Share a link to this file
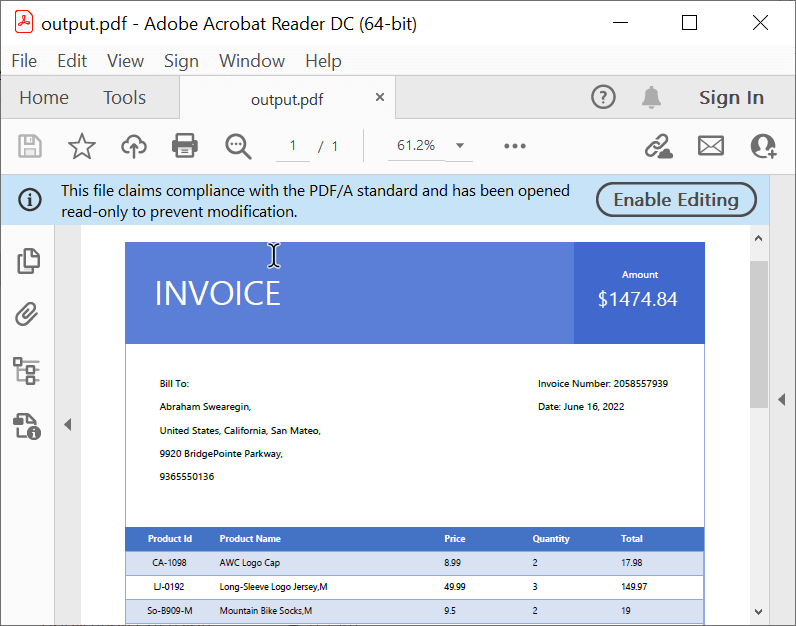Image resolution: width=796 pixels, height=626 pixels. coord(658,146)
